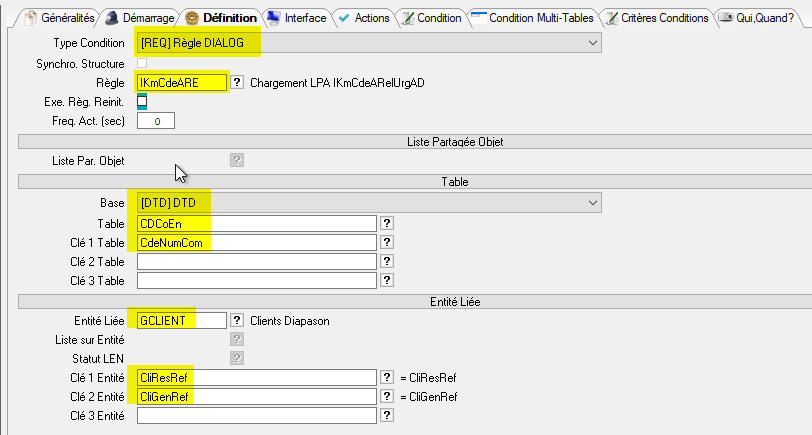Click the help icon for Clé 2 Table
The image size is (812, 435).
pos(387,262)
